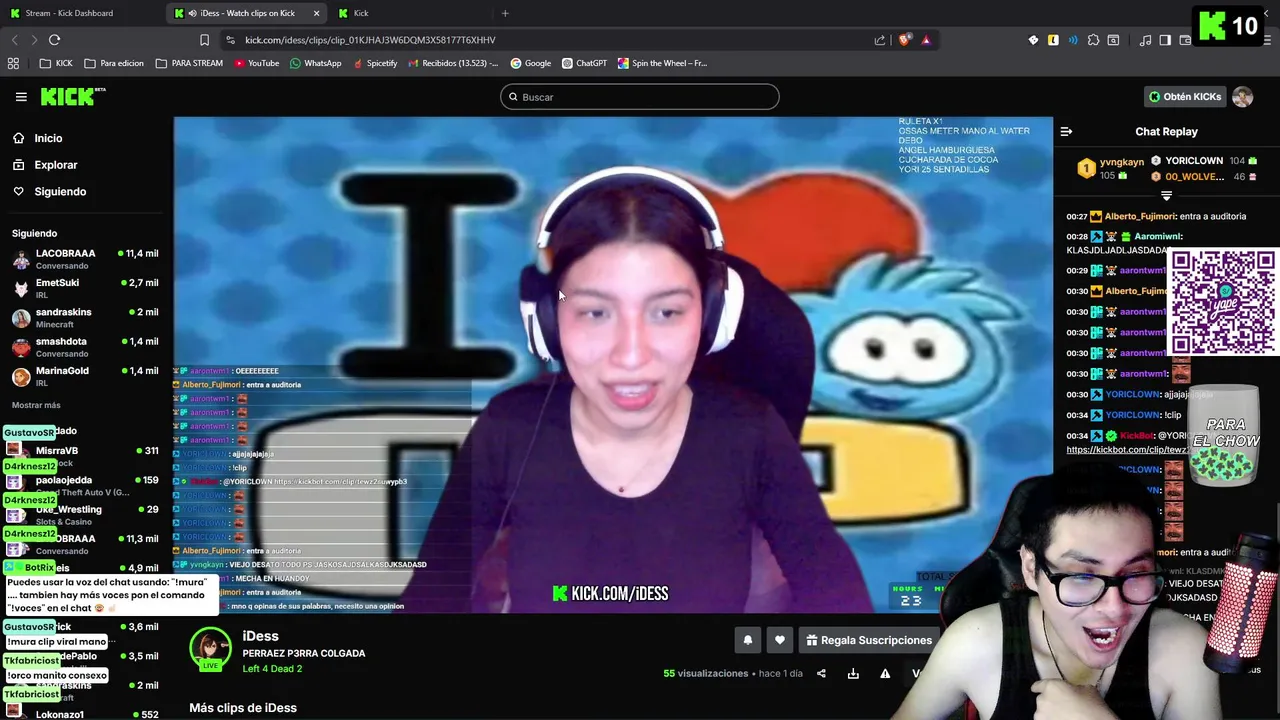Open YouTube bookmark
The height and width of the screenshot is (720, 1280).
(256, 63)
